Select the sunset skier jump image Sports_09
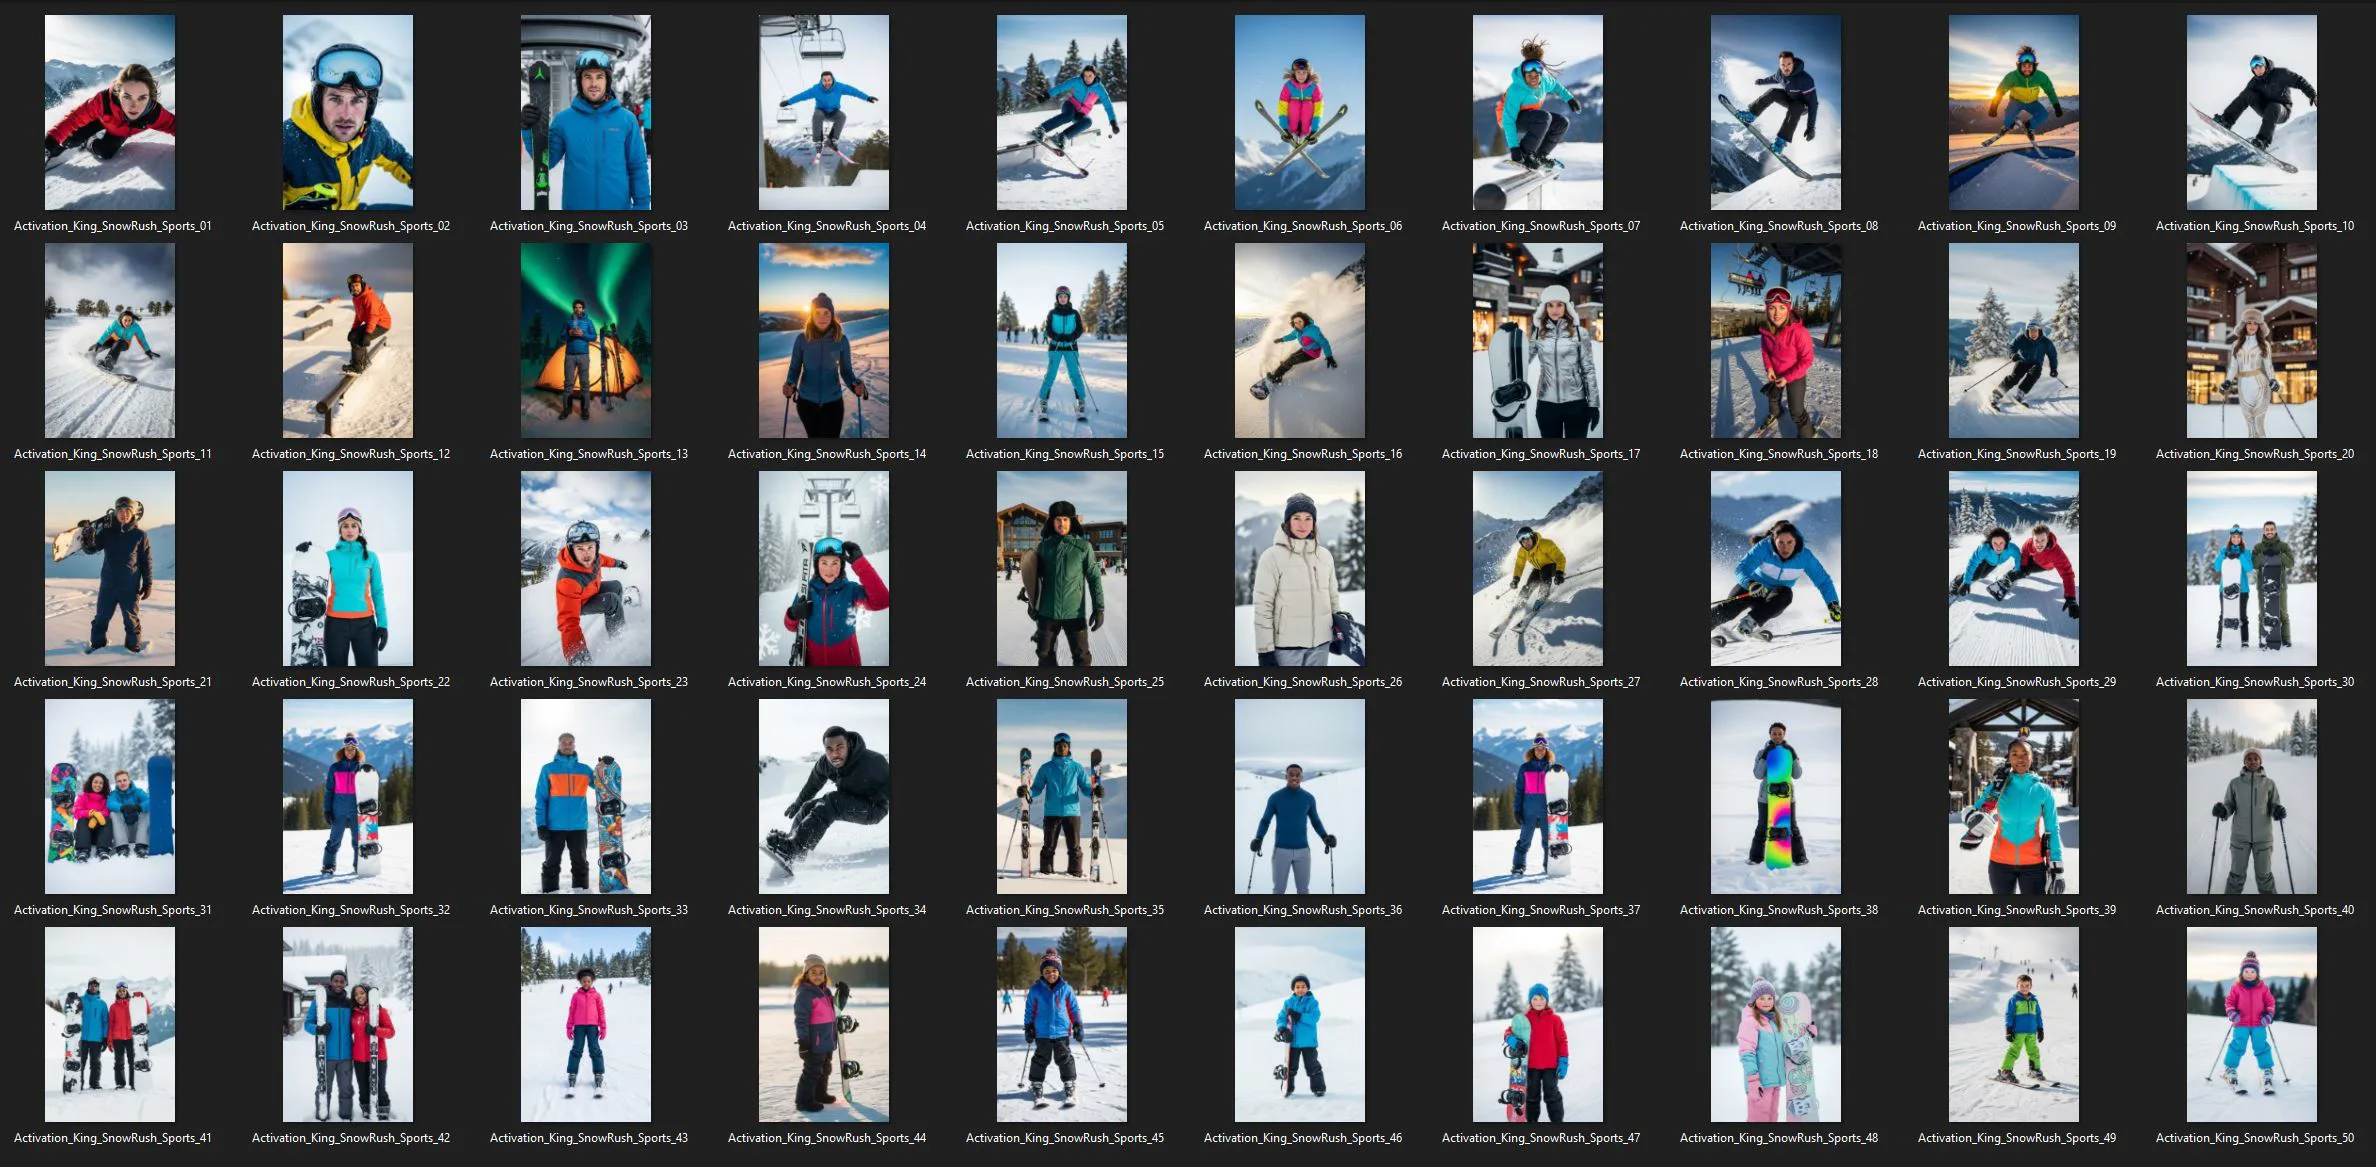 coord(2014,112)
